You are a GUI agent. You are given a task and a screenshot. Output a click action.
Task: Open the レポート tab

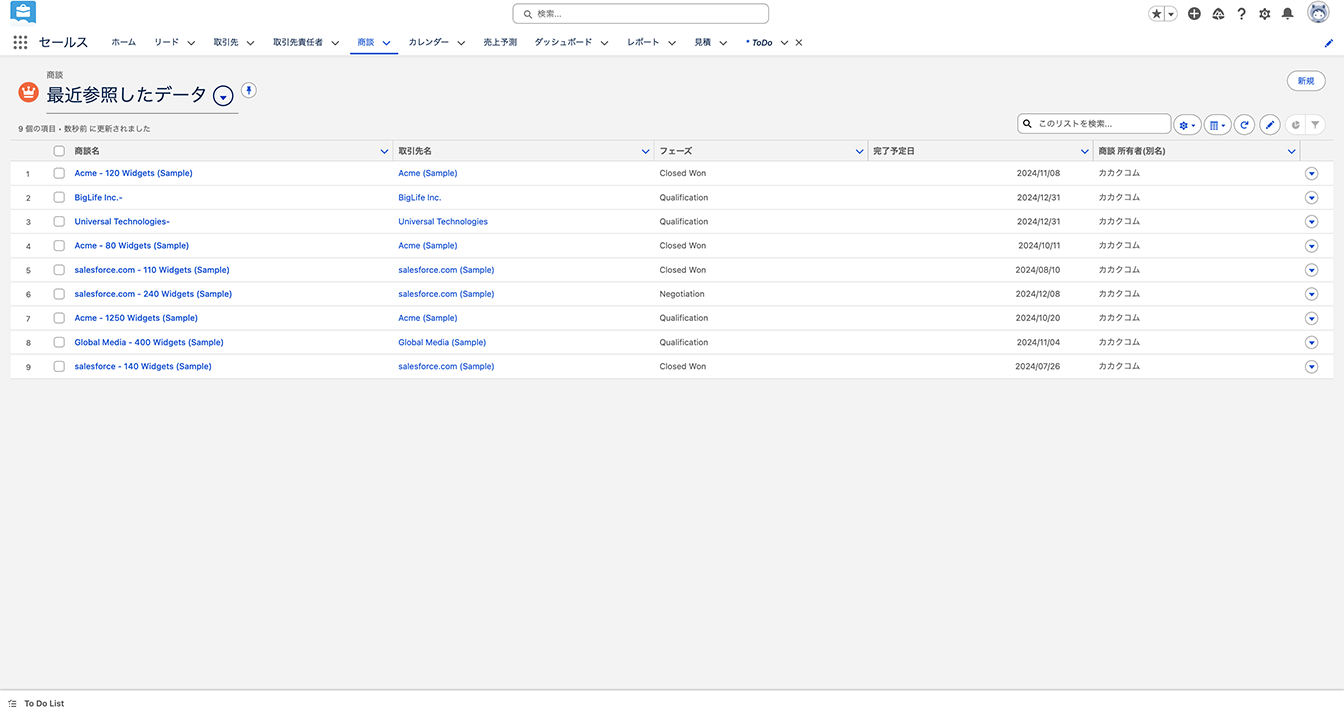click(643, 42)
